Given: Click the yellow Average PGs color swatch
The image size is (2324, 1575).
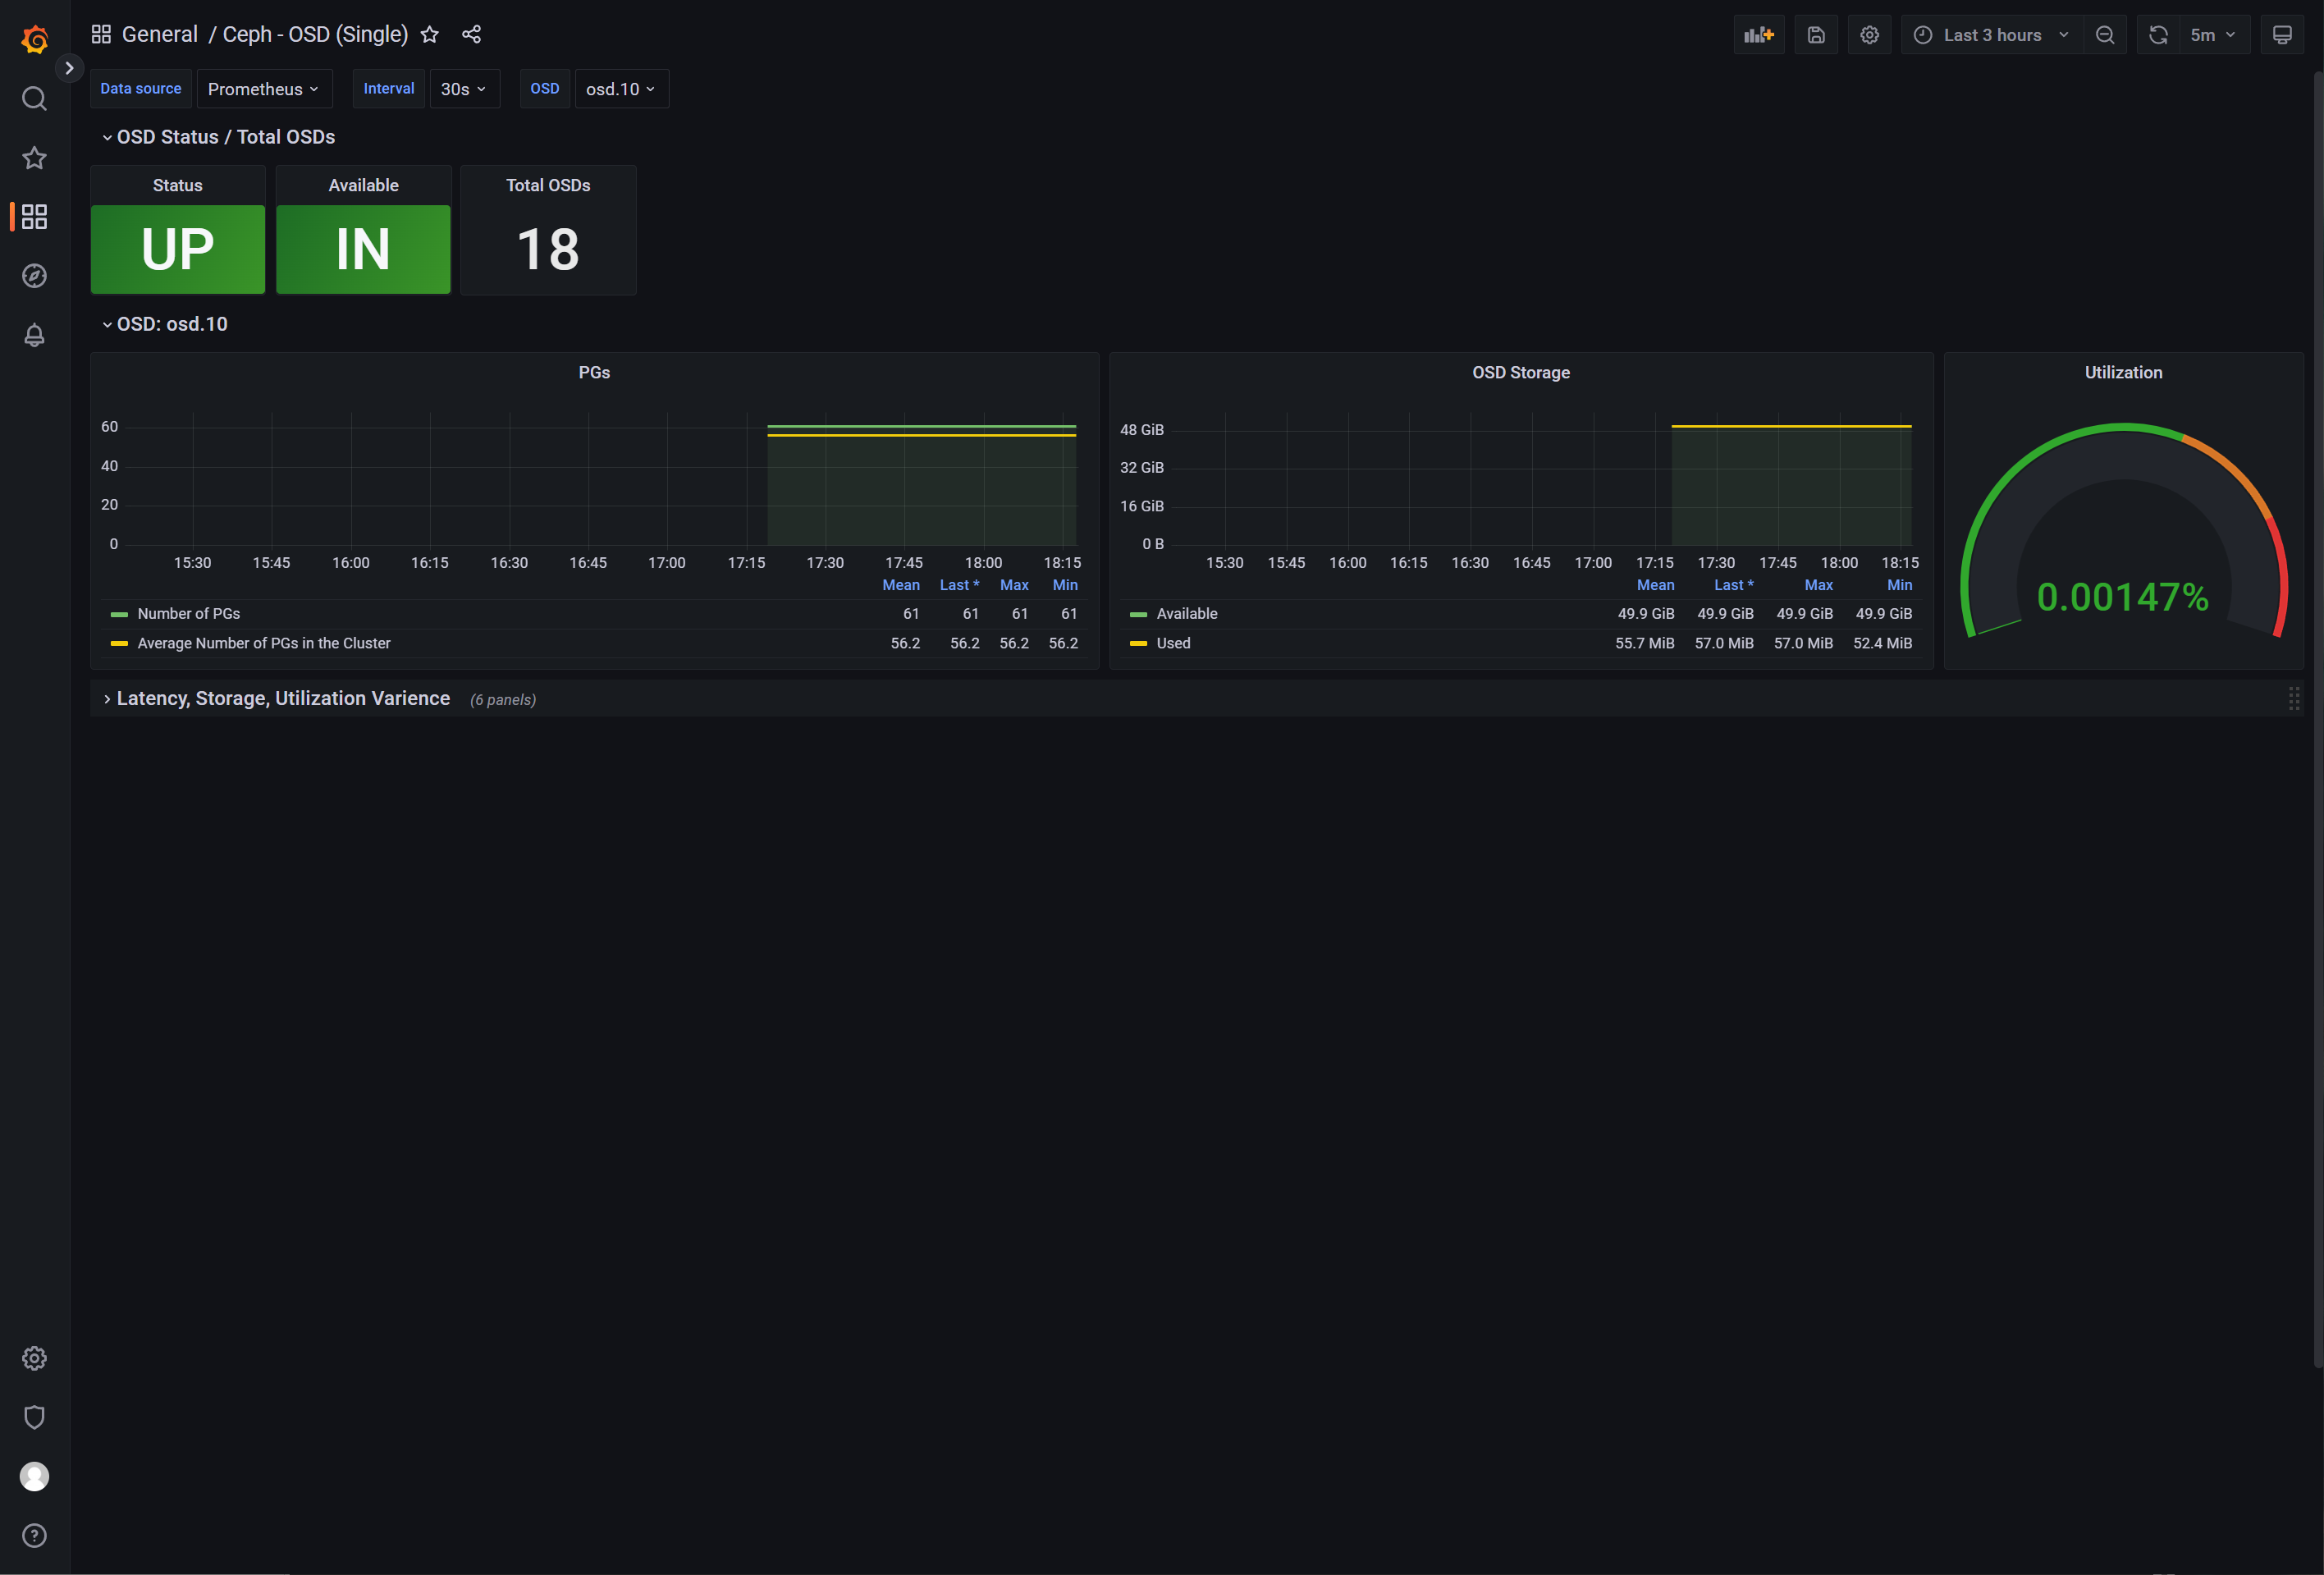Looking at the screenshot, I should pos(119,643).
